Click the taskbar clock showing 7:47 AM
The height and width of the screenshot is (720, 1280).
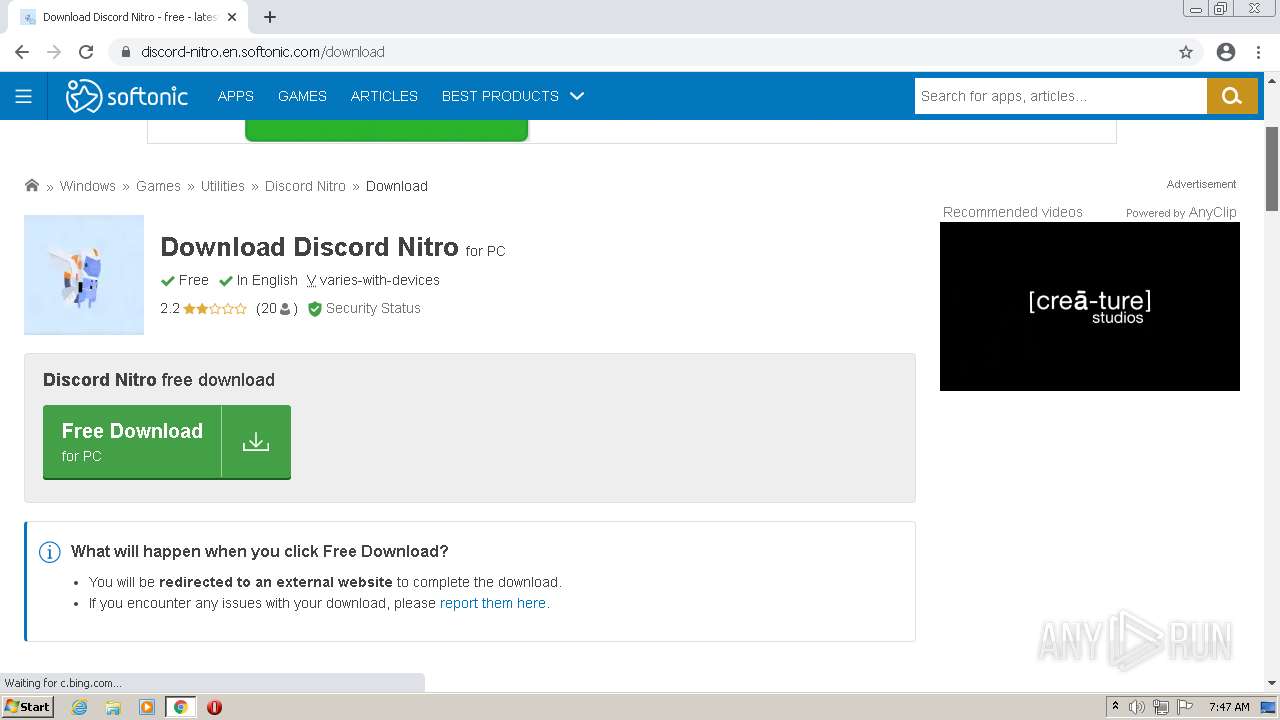coord(1229,707)
